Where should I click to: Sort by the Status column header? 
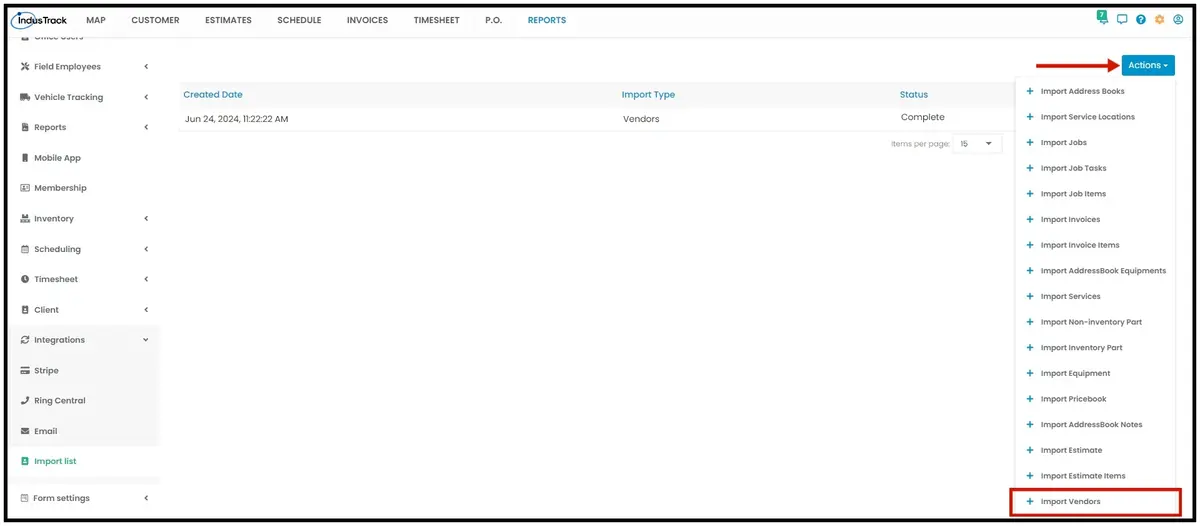tap(914, 95)
